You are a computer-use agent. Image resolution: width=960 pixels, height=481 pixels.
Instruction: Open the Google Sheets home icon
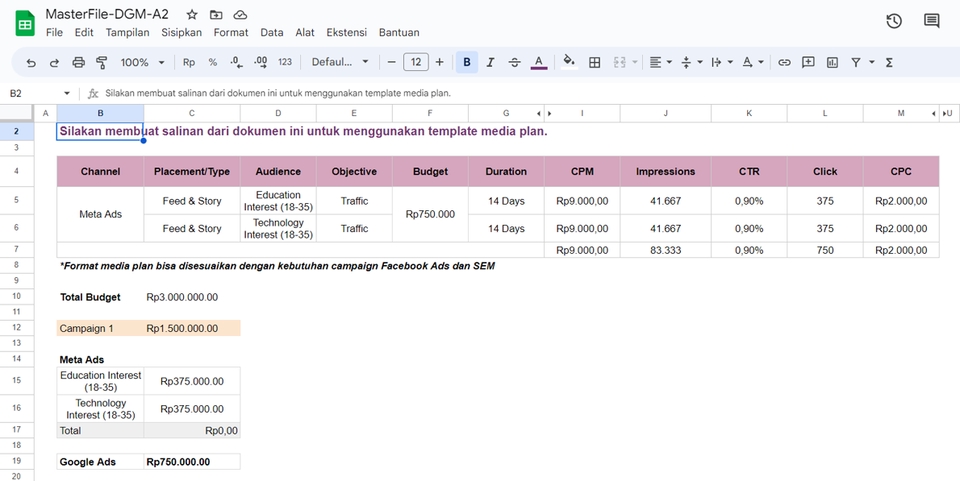click(x=25, y=24)
